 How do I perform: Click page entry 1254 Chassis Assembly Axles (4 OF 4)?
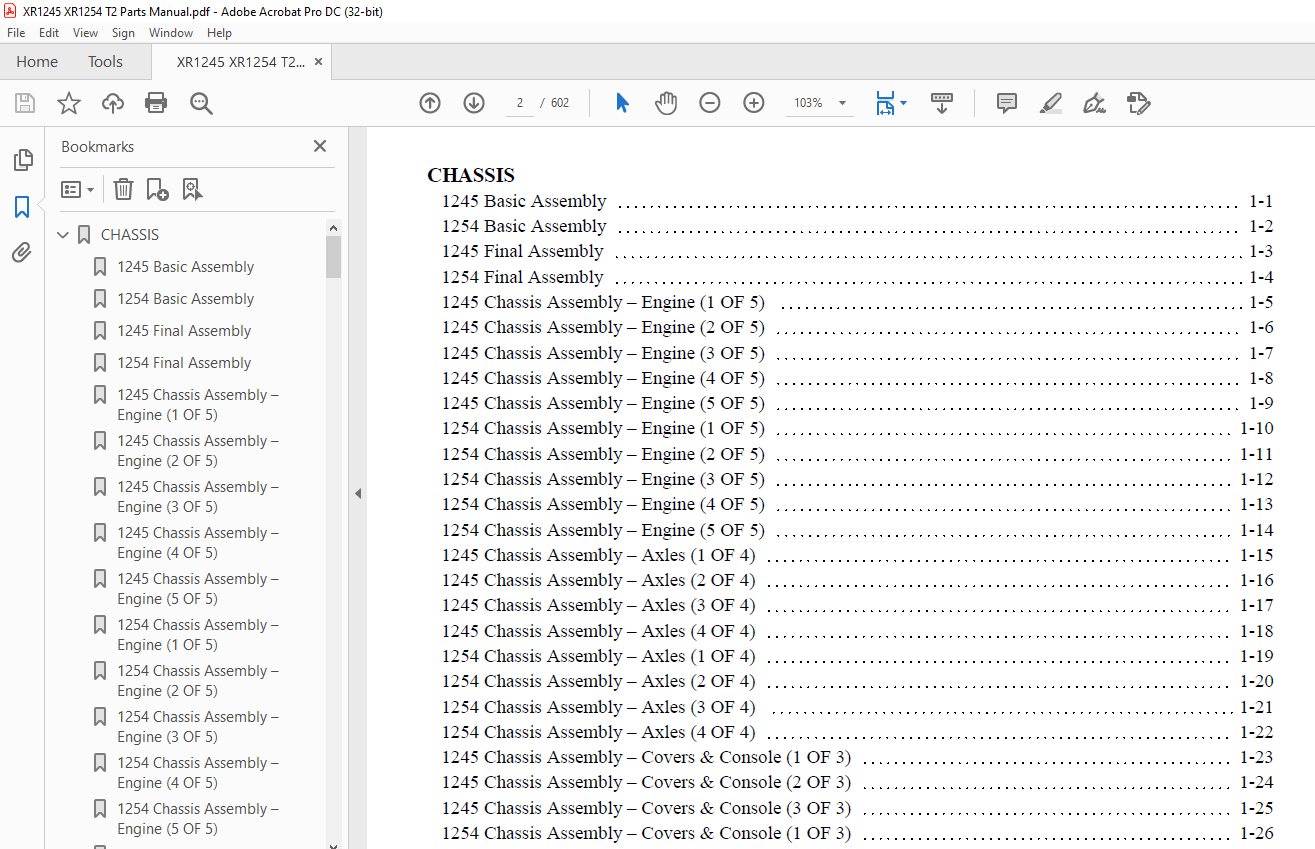coord(858,732)
